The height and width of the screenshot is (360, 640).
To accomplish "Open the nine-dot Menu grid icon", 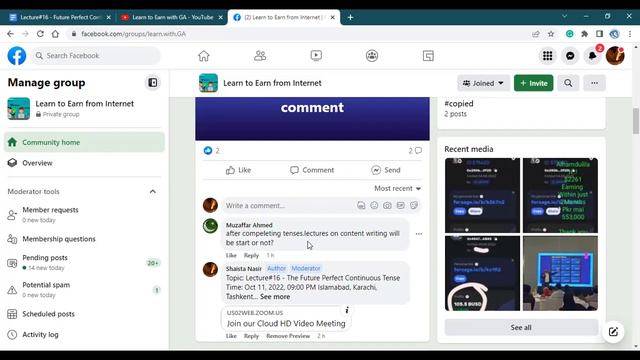I will 547,56.
